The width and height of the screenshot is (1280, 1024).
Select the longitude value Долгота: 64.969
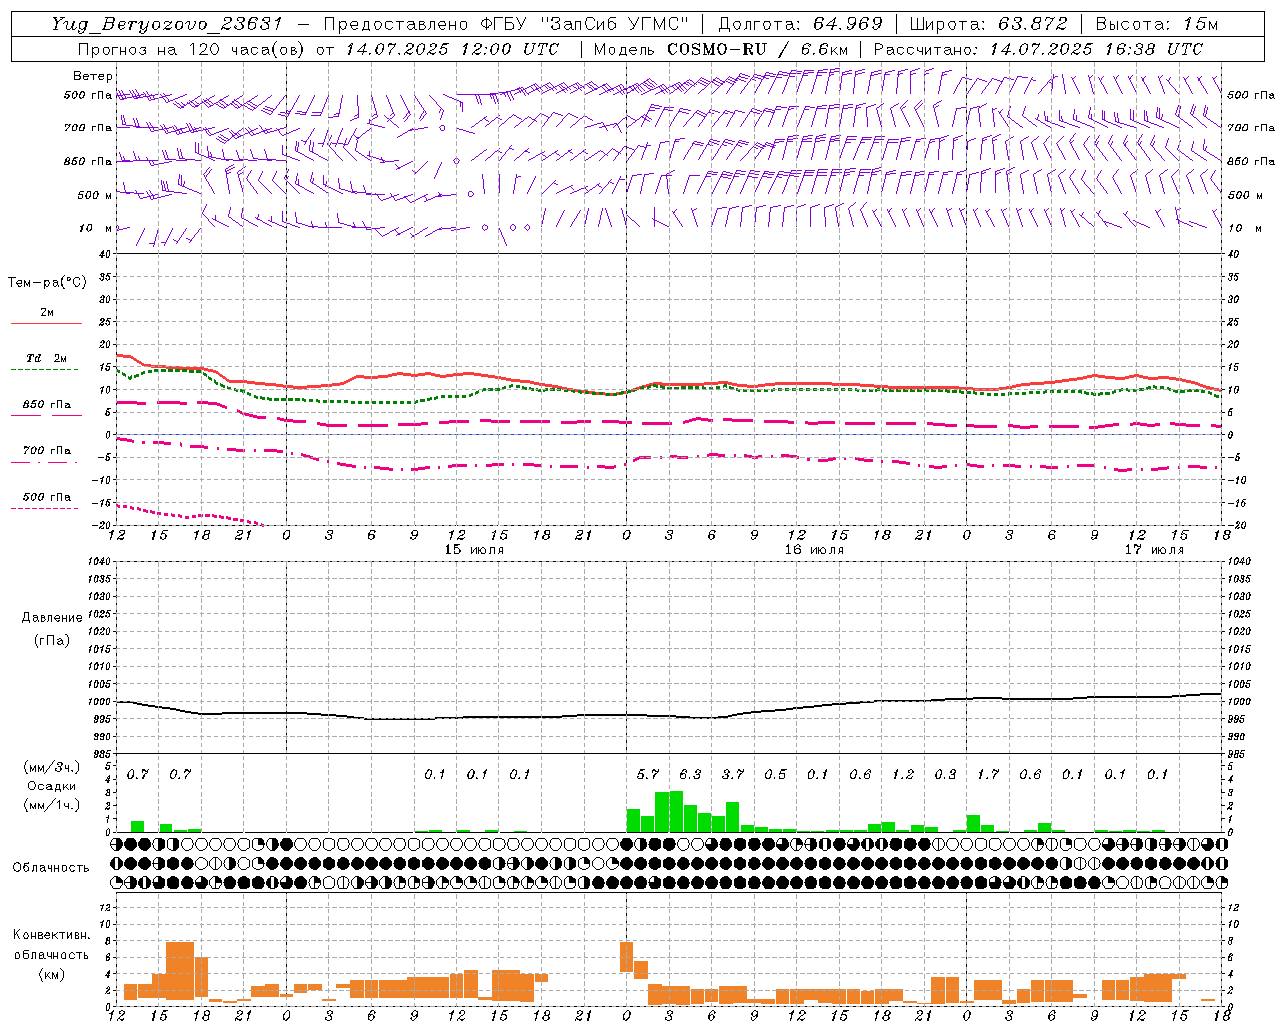click(x=800, y=24)
